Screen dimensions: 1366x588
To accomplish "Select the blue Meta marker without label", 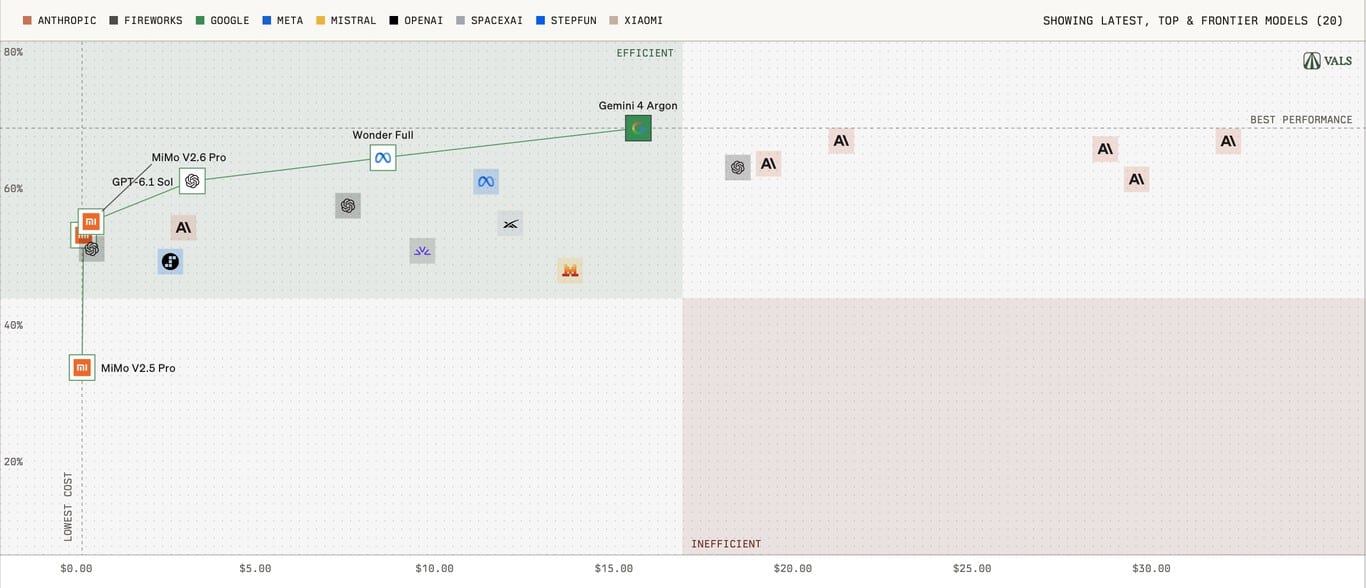I will pos(486,182).
